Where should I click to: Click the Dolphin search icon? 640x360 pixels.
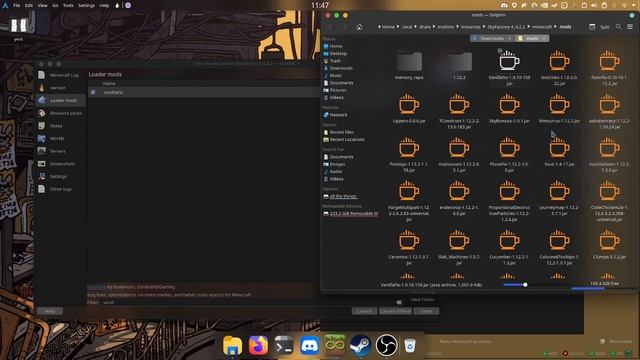(x=619, y=27)
